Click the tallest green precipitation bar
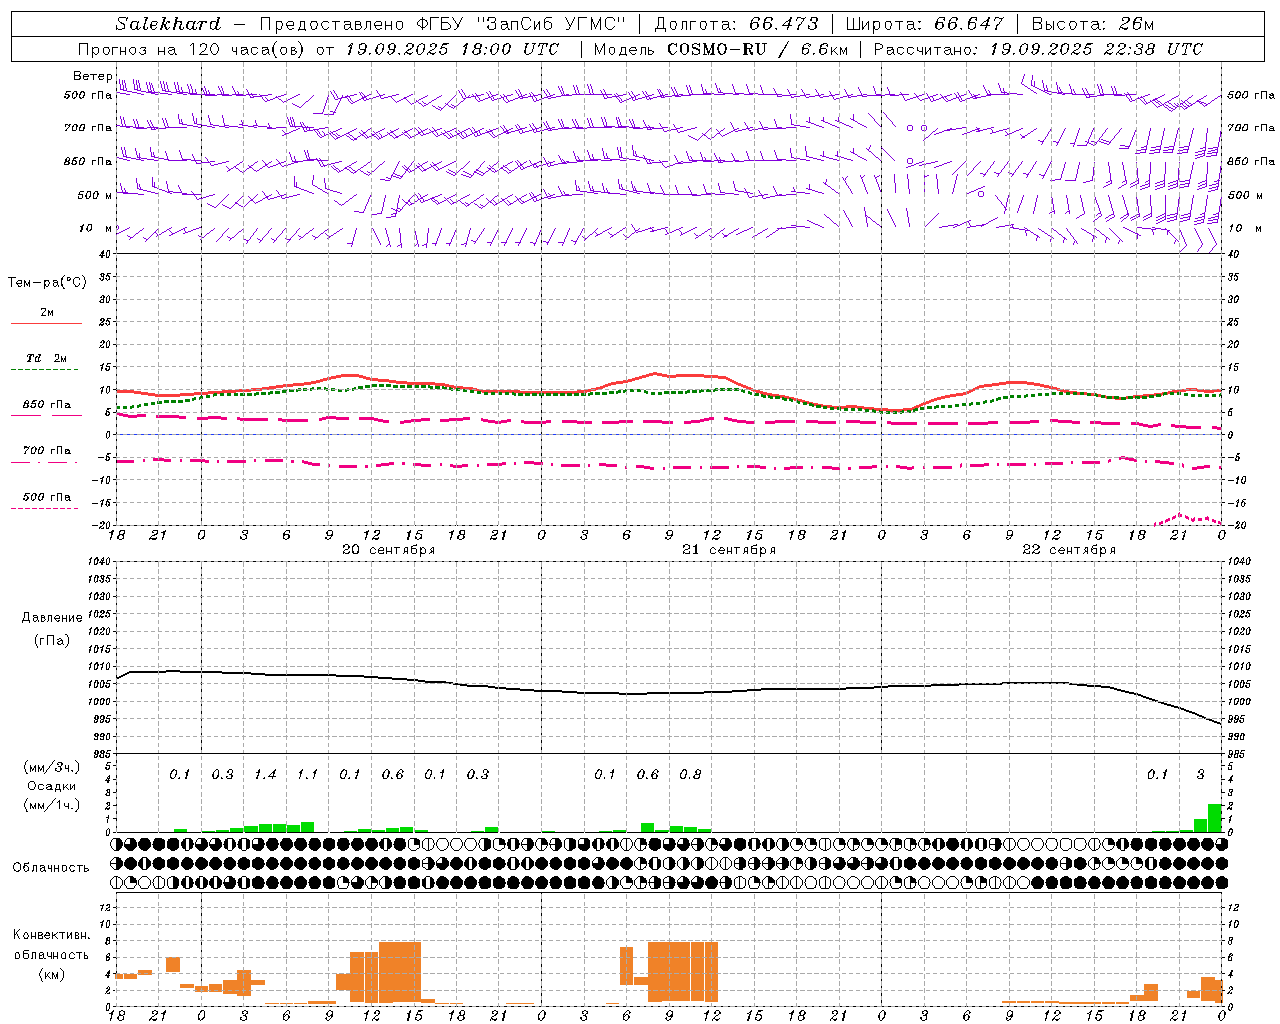The width and height of the screenshot is (1280, 1024). coord(1215,818)
